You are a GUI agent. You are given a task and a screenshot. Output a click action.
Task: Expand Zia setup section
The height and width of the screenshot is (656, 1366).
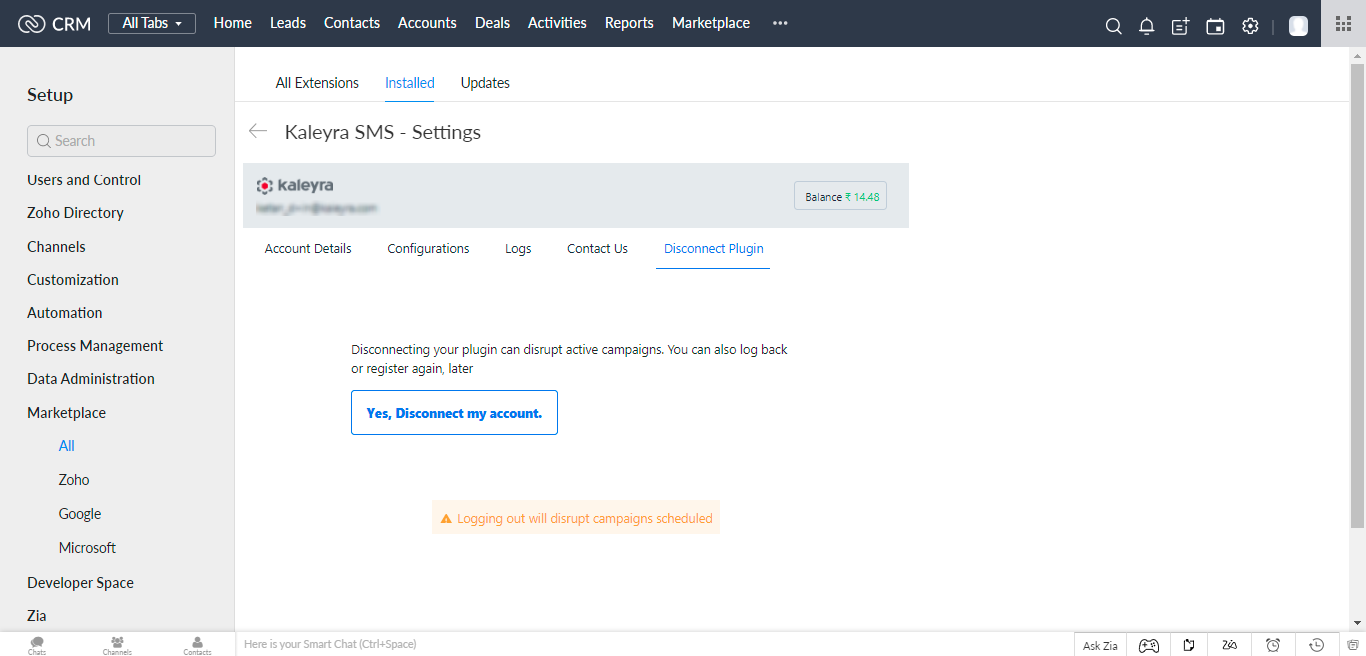tap(37, 616)
